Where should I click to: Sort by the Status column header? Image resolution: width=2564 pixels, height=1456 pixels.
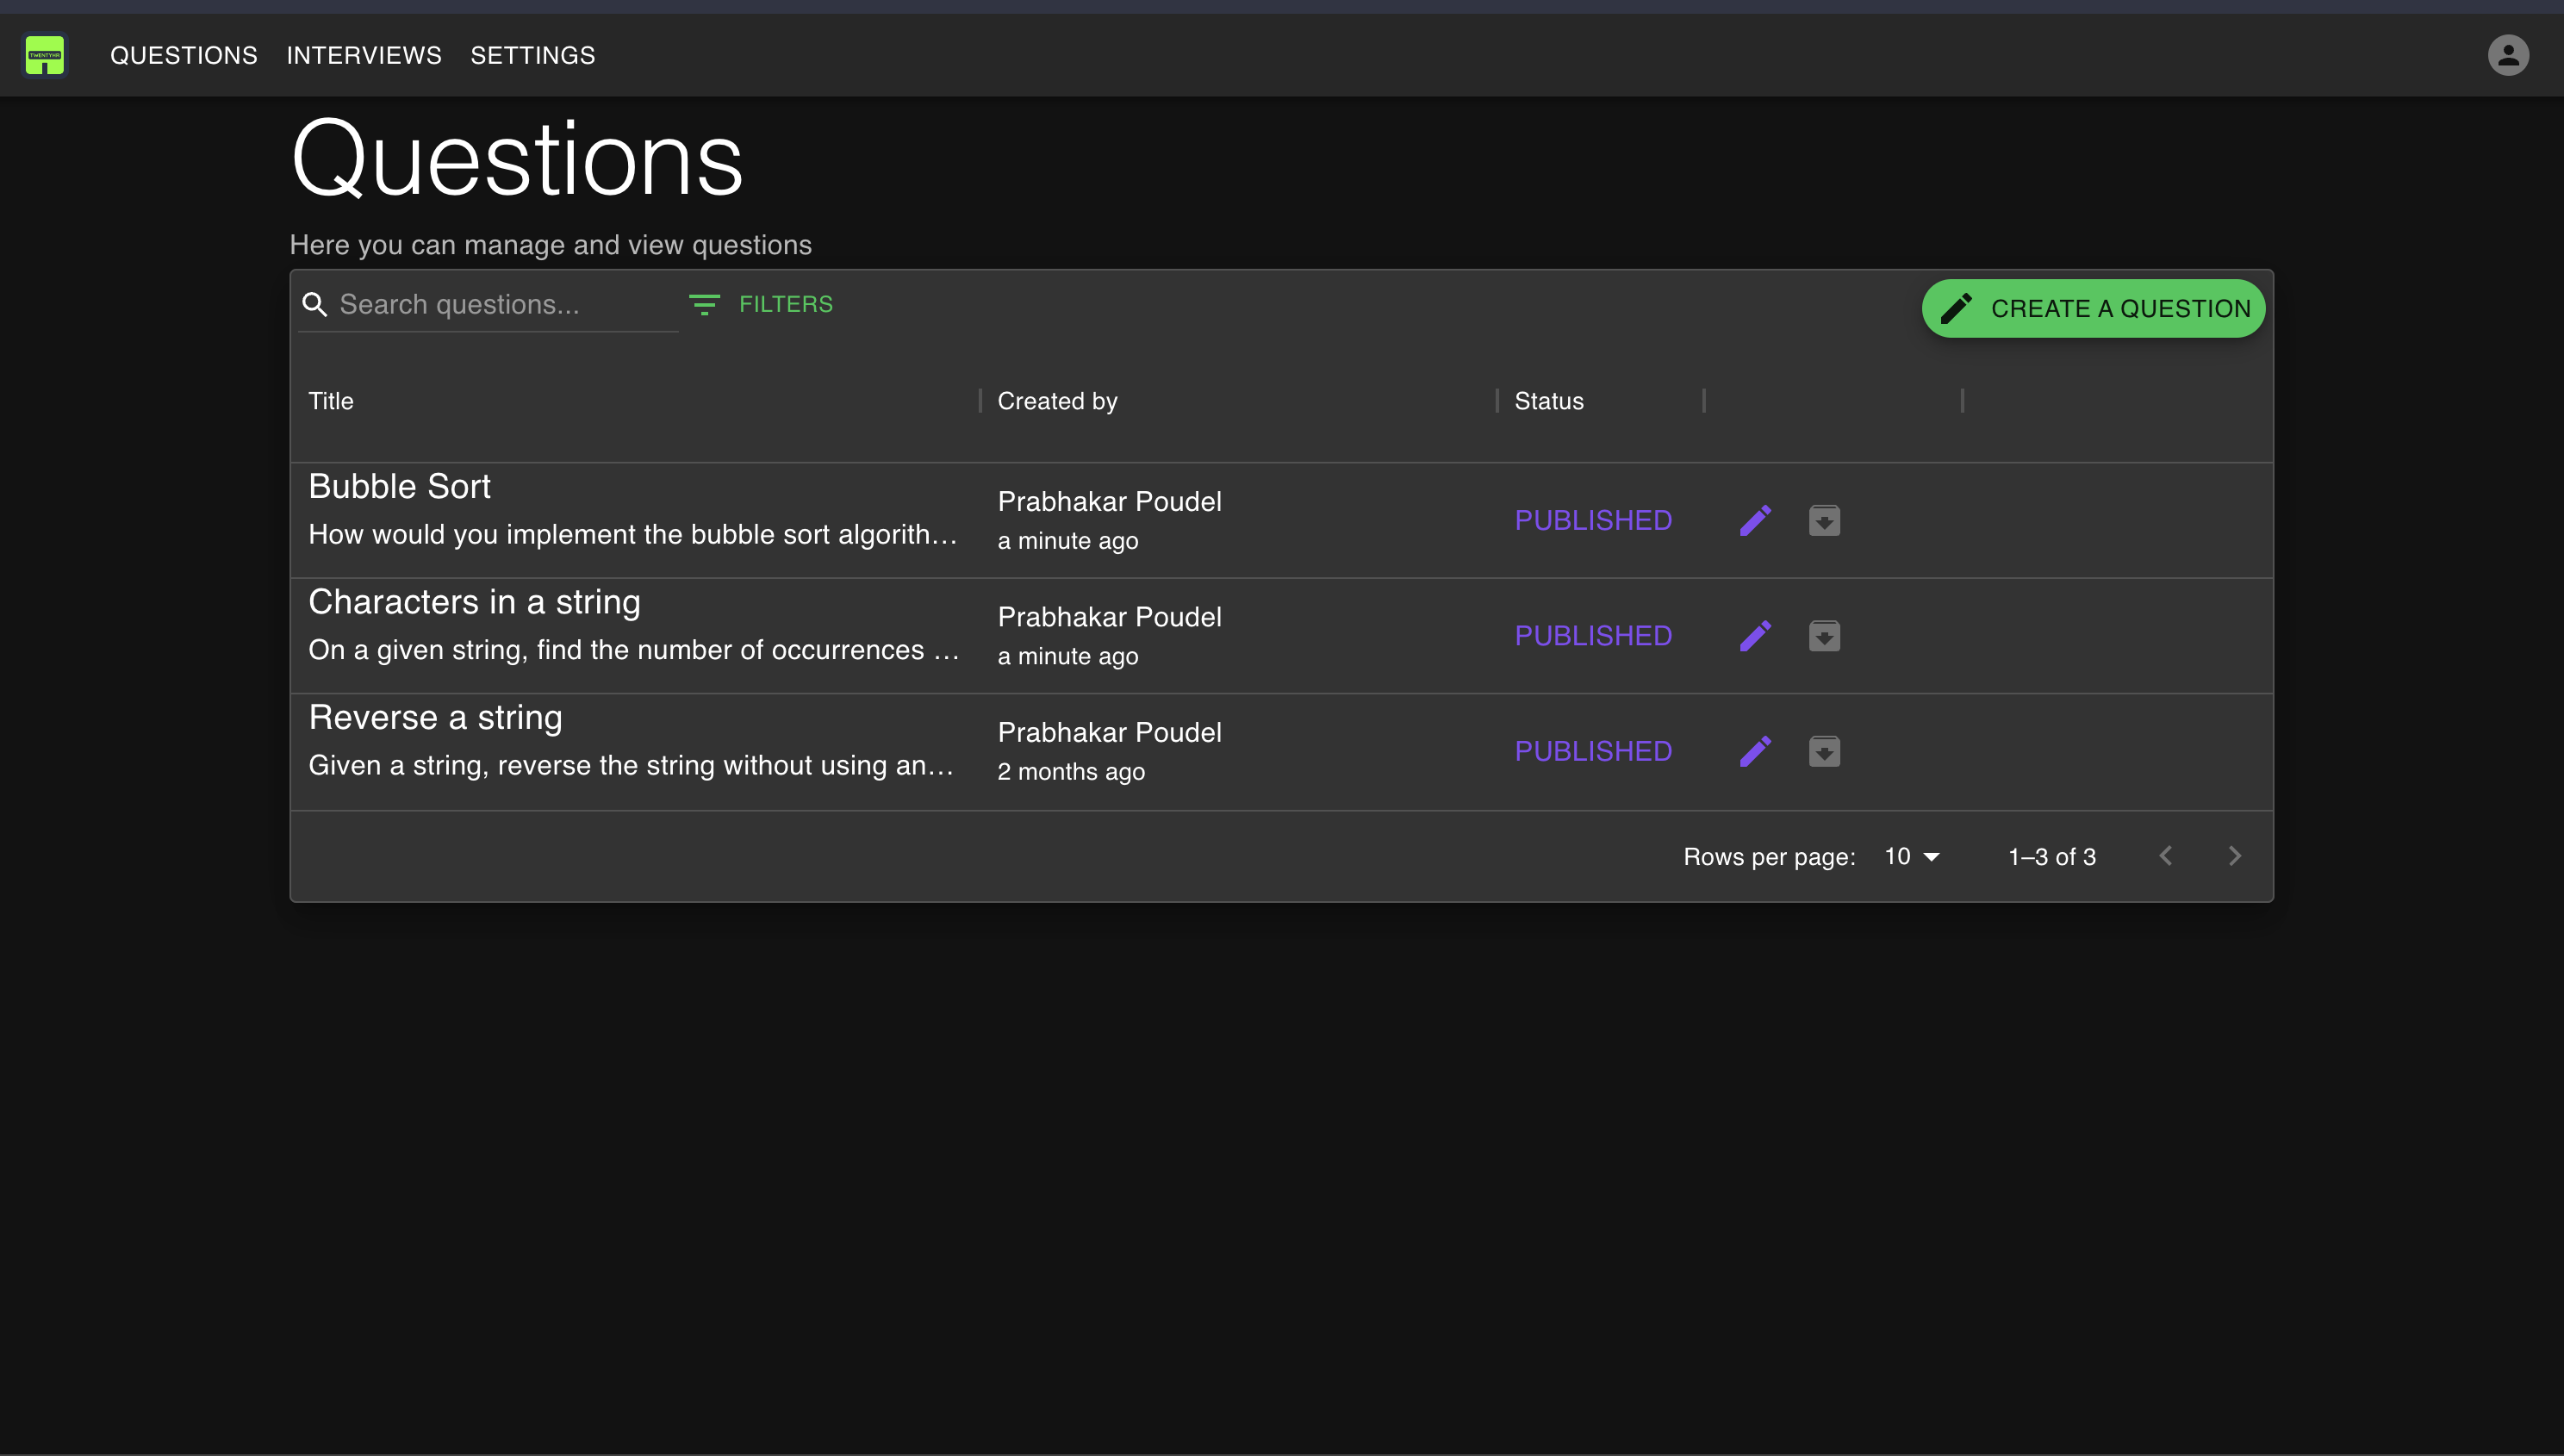tap(1549, 401)
